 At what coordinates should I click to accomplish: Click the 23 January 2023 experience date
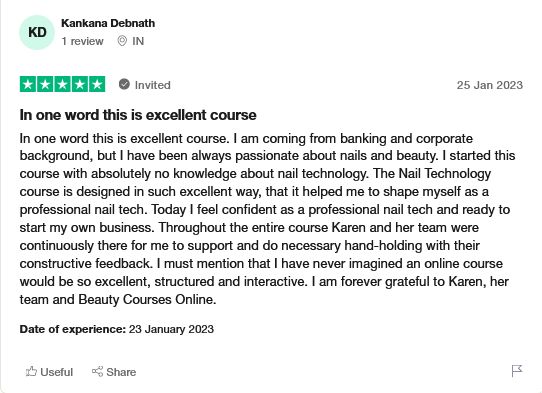[x=171, y=329]
